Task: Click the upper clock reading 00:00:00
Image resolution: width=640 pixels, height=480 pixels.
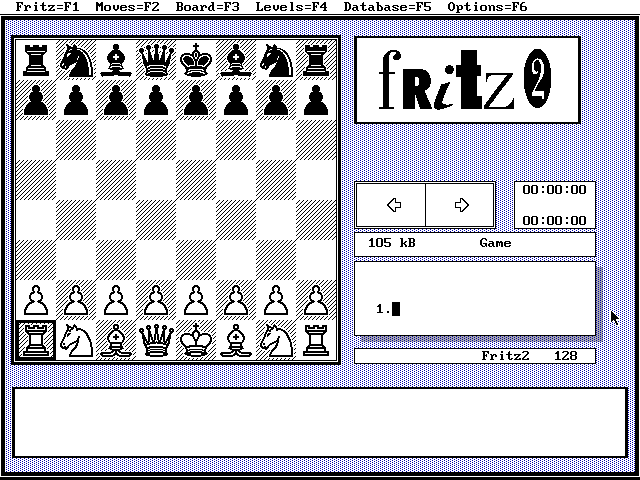Action: point(554,190)
